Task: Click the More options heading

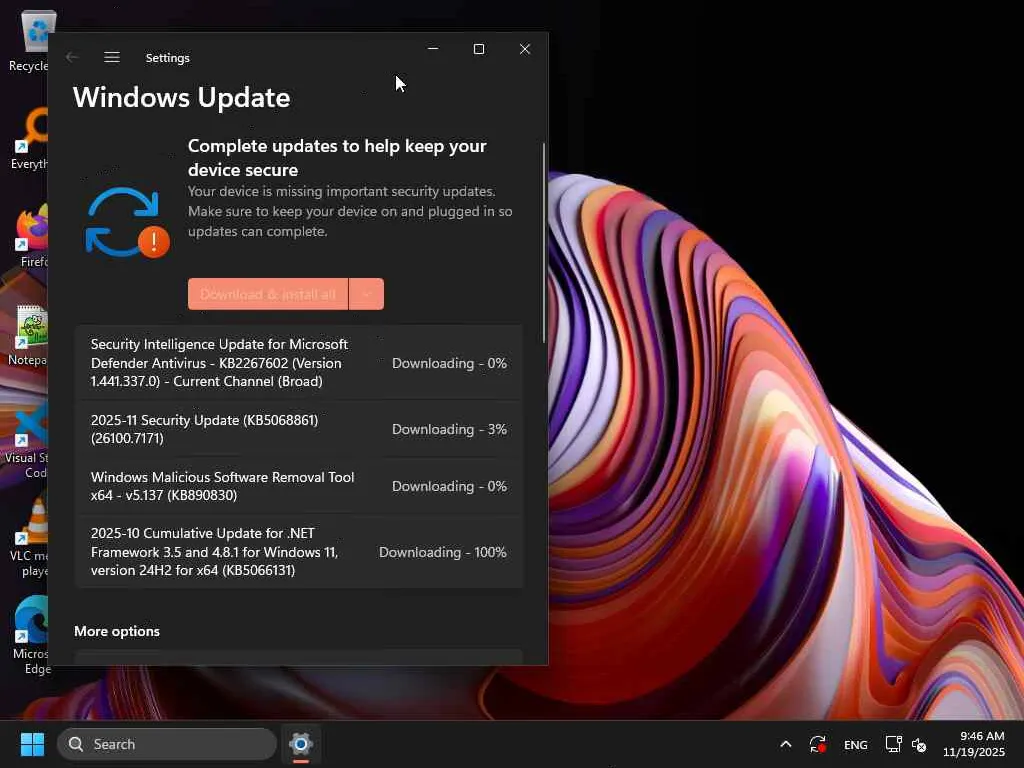Action: tap(117, 631)
